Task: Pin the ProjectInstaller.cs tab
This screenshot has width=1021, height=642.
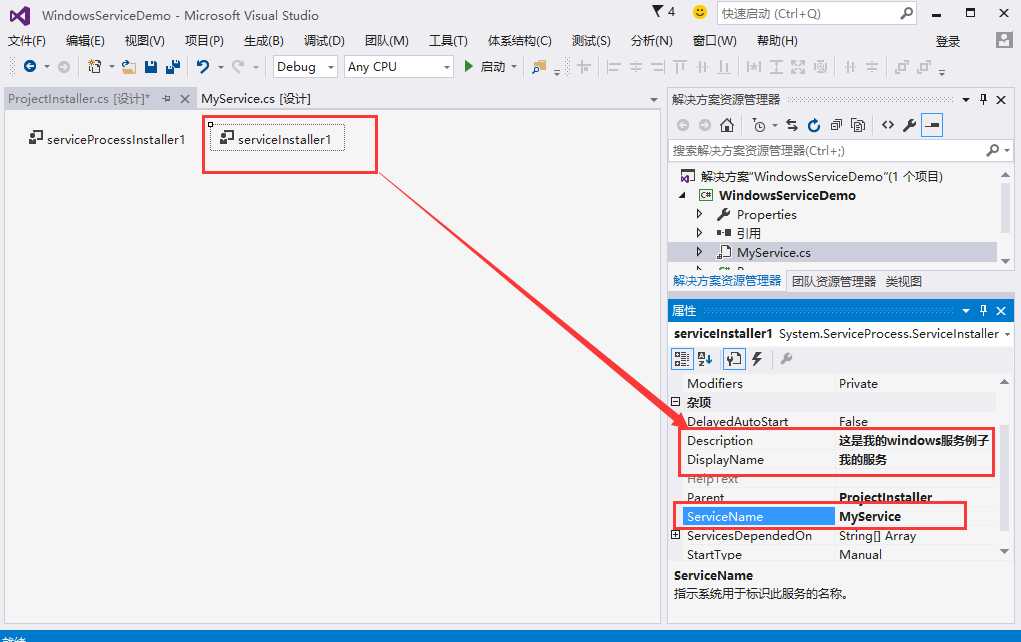Action: (167, 98)
